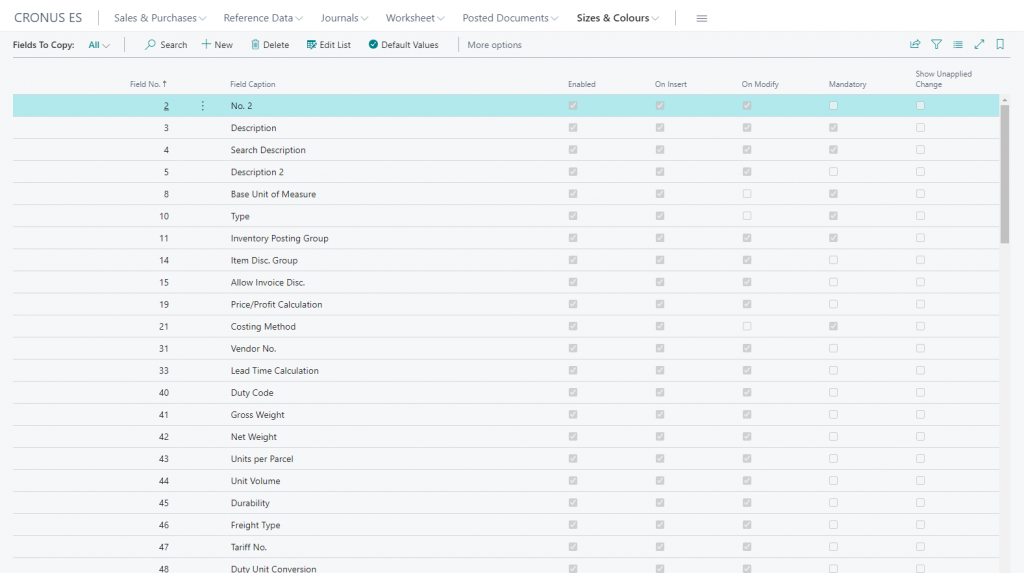1024x573 pixels.
Task: Toggle Enabled checkbox for No. 2
Action: click(573, 106)
